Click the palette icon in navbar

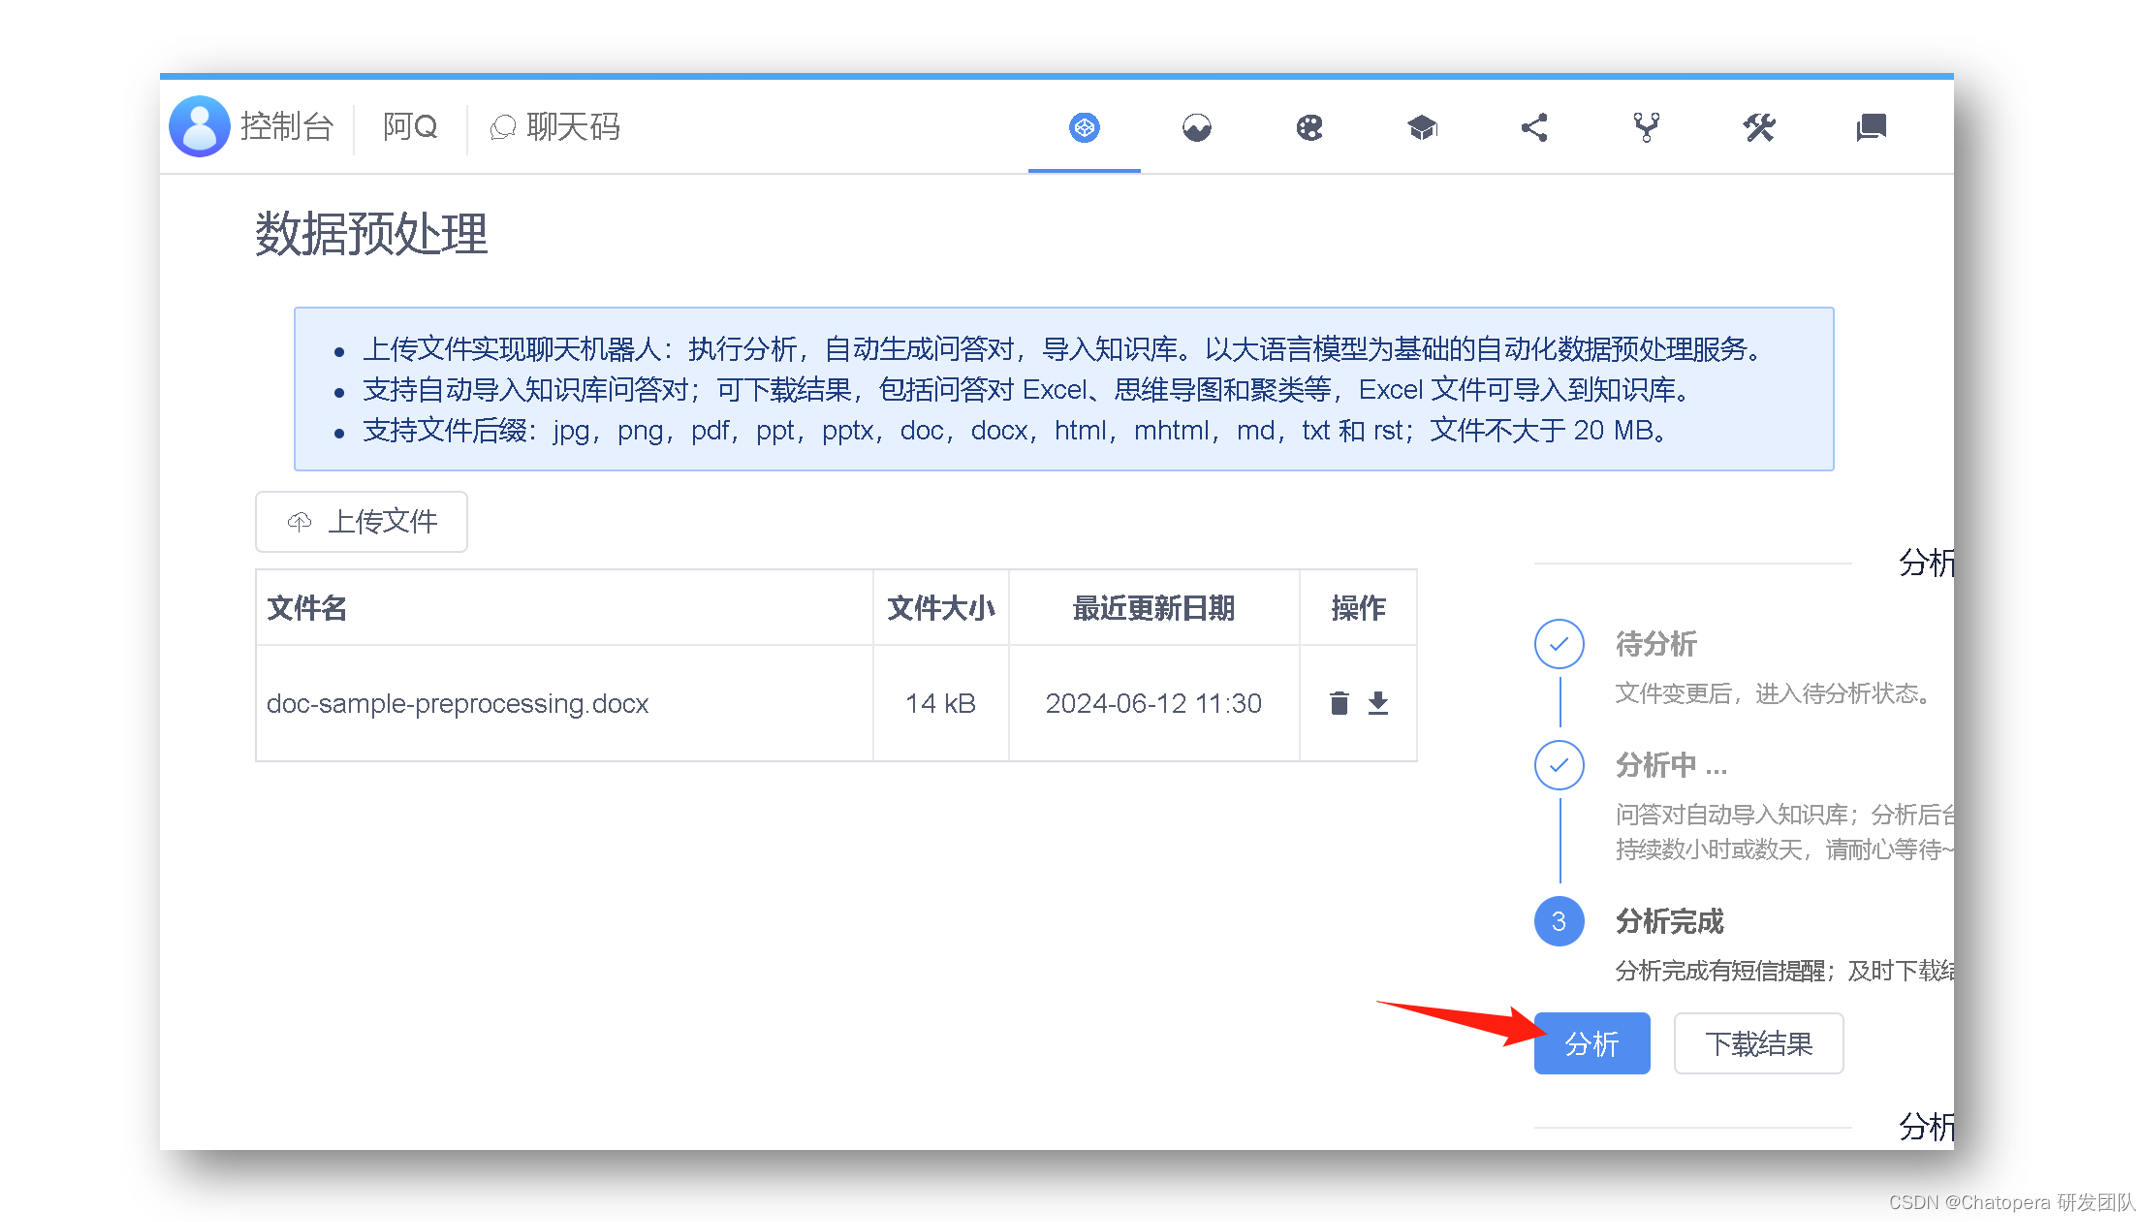pos(1309,127)
